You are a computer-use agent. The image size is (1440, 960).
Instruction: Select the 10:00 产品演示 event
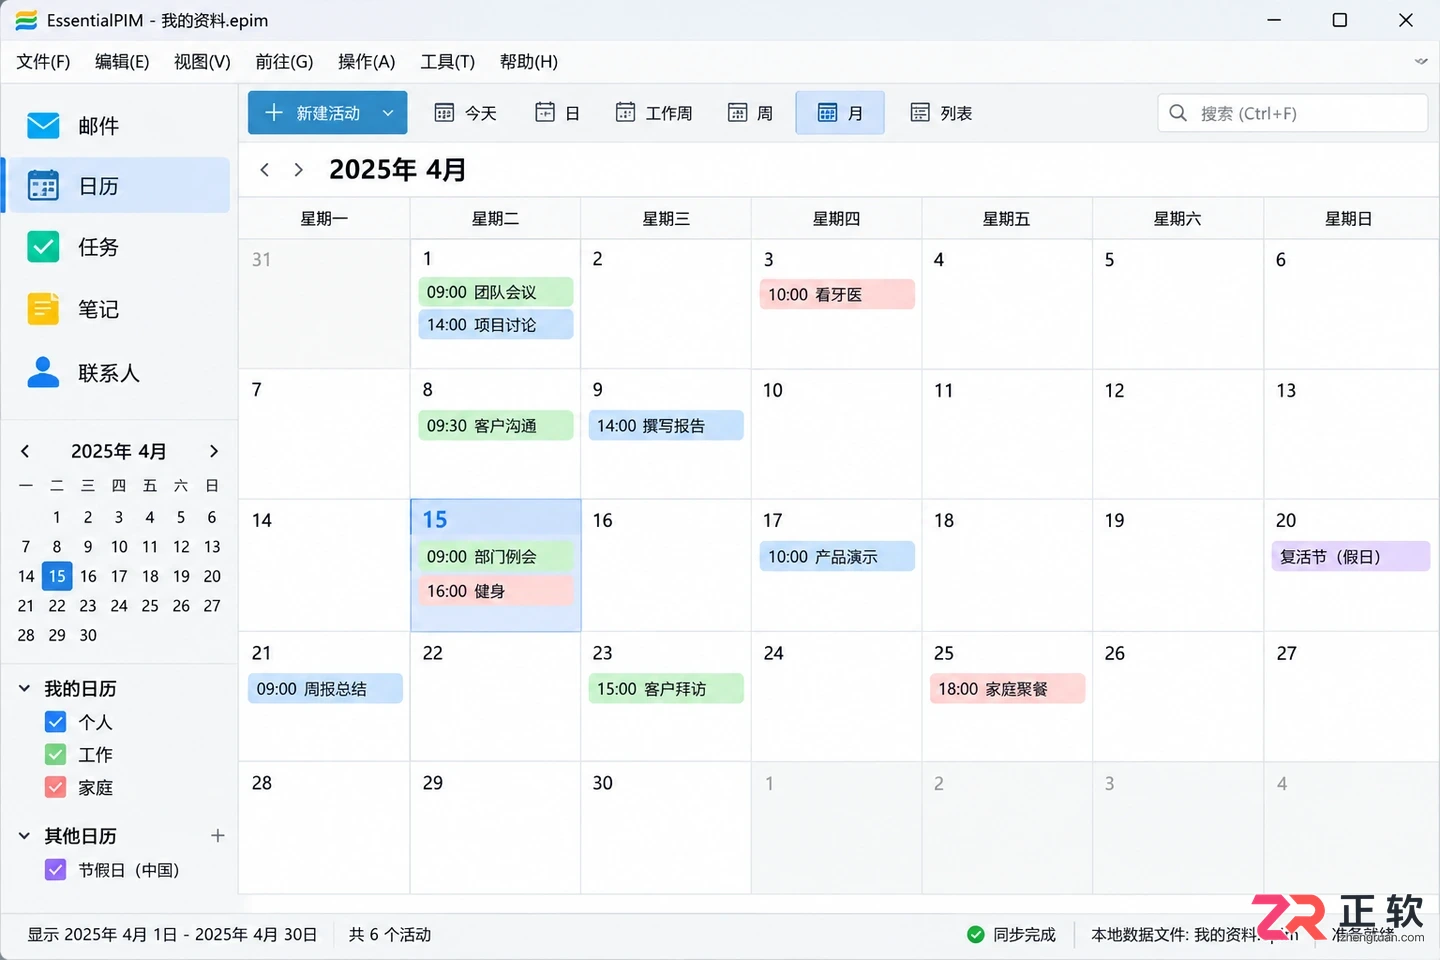click(x=837, y=557)
